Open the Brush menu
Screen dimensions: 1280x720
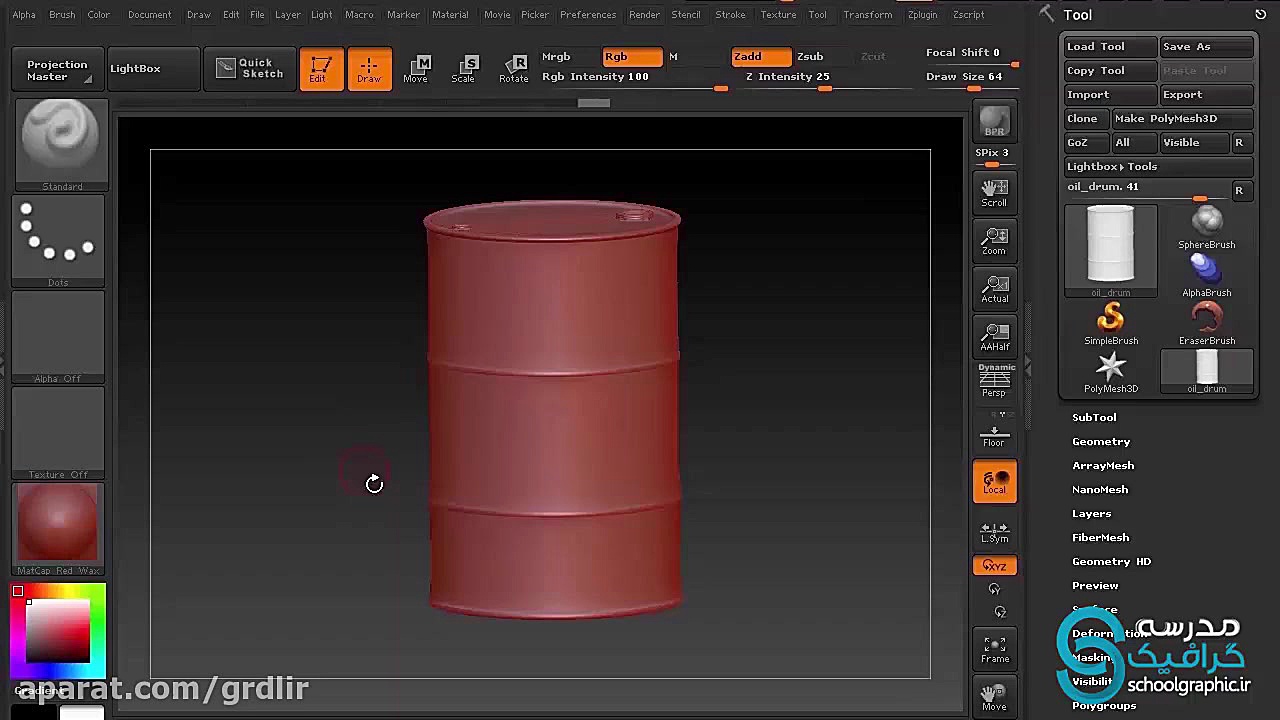point(62,15)
